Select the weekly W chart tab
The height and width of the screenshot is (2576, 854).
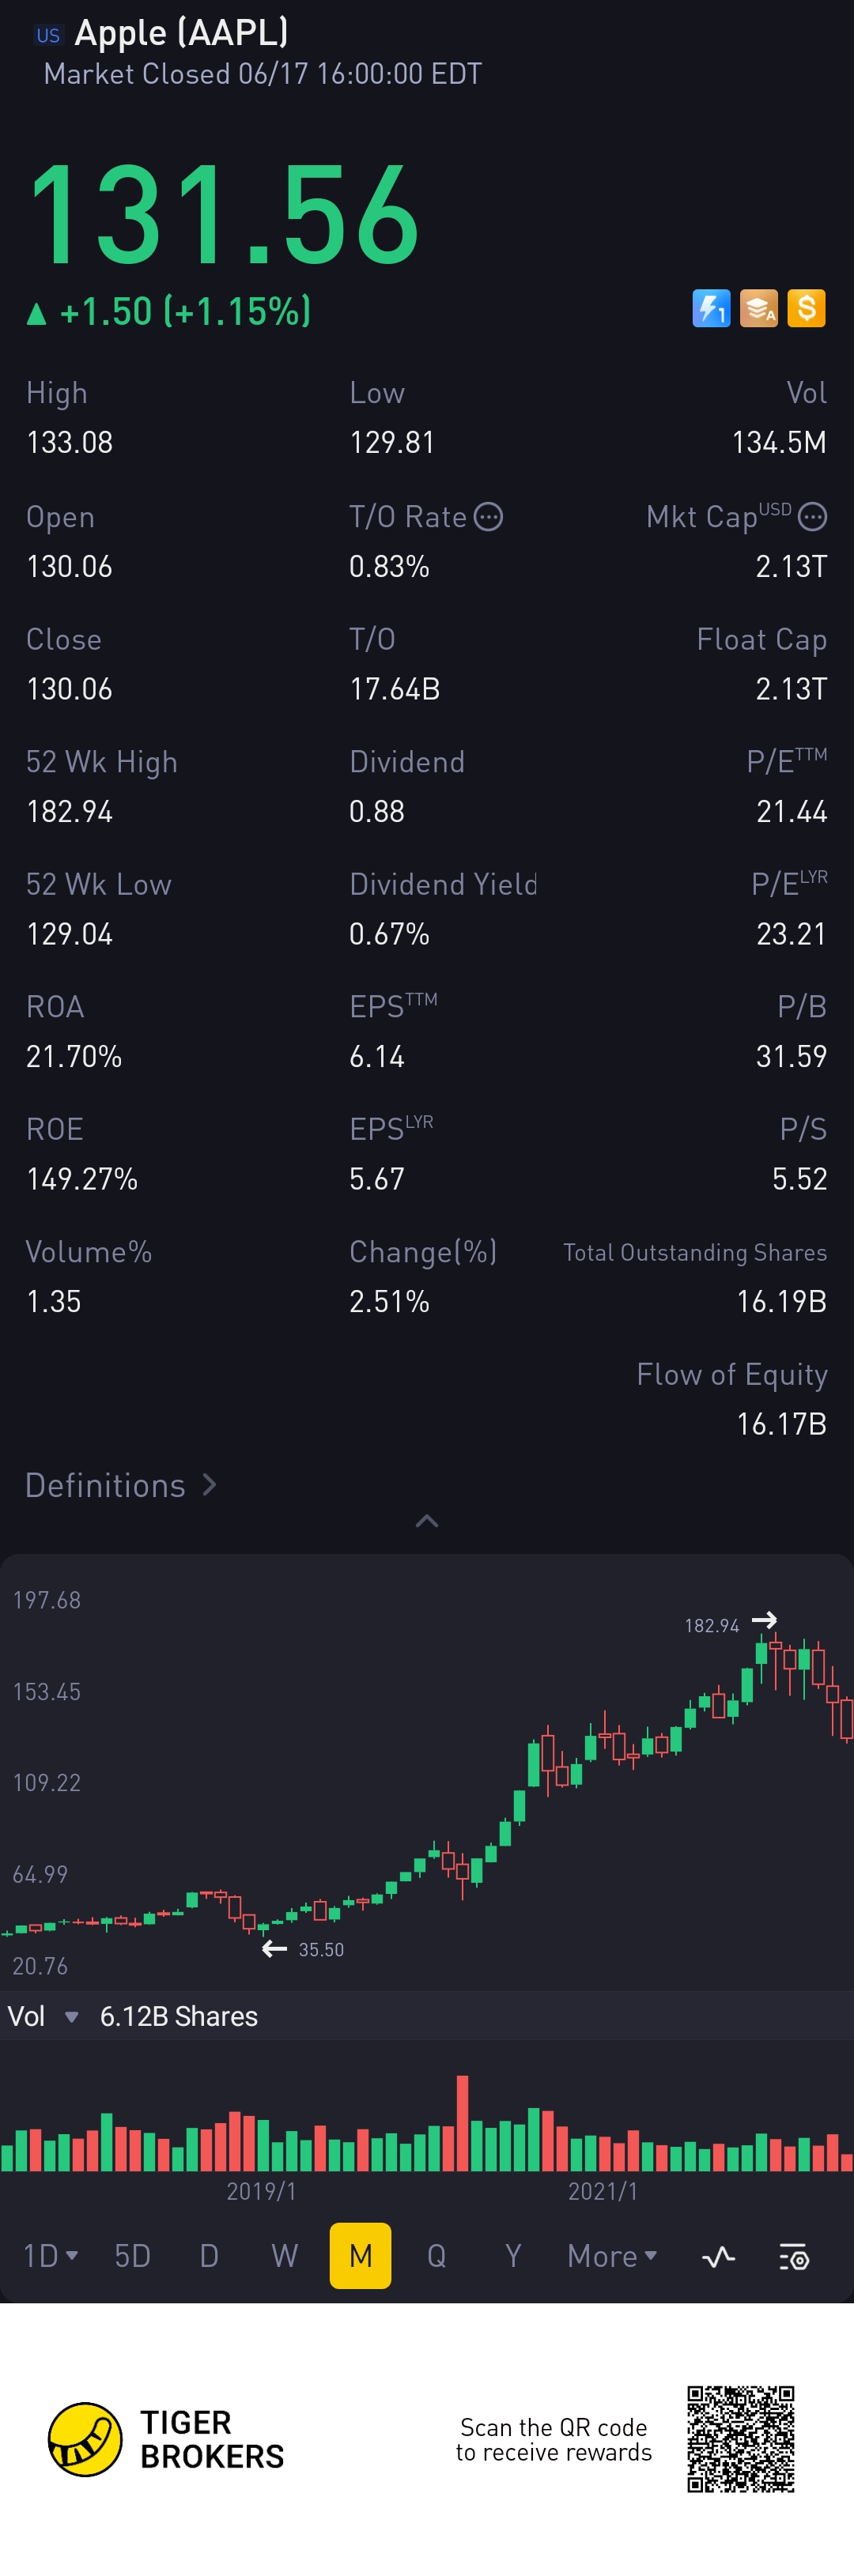(285, 2256)
